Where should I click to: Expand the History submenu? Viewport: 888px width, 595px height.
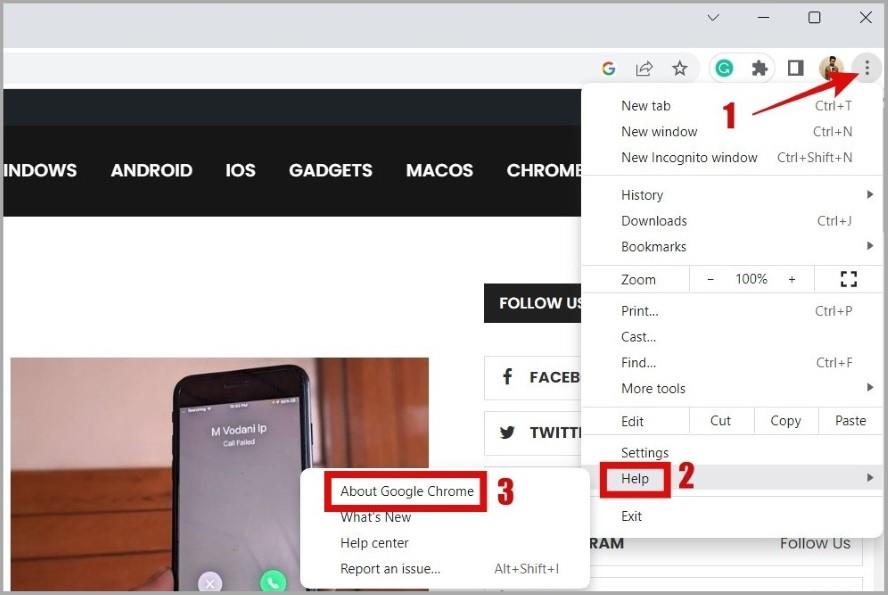pyautogui.click(x=732, y=195)
